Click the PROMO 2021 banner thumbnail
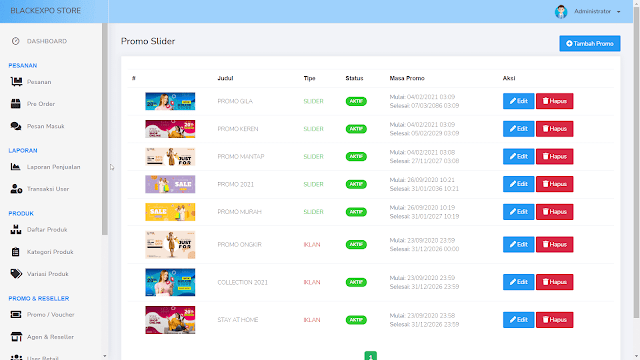This screenshot has height=360, width=640. tap(170, 184)
